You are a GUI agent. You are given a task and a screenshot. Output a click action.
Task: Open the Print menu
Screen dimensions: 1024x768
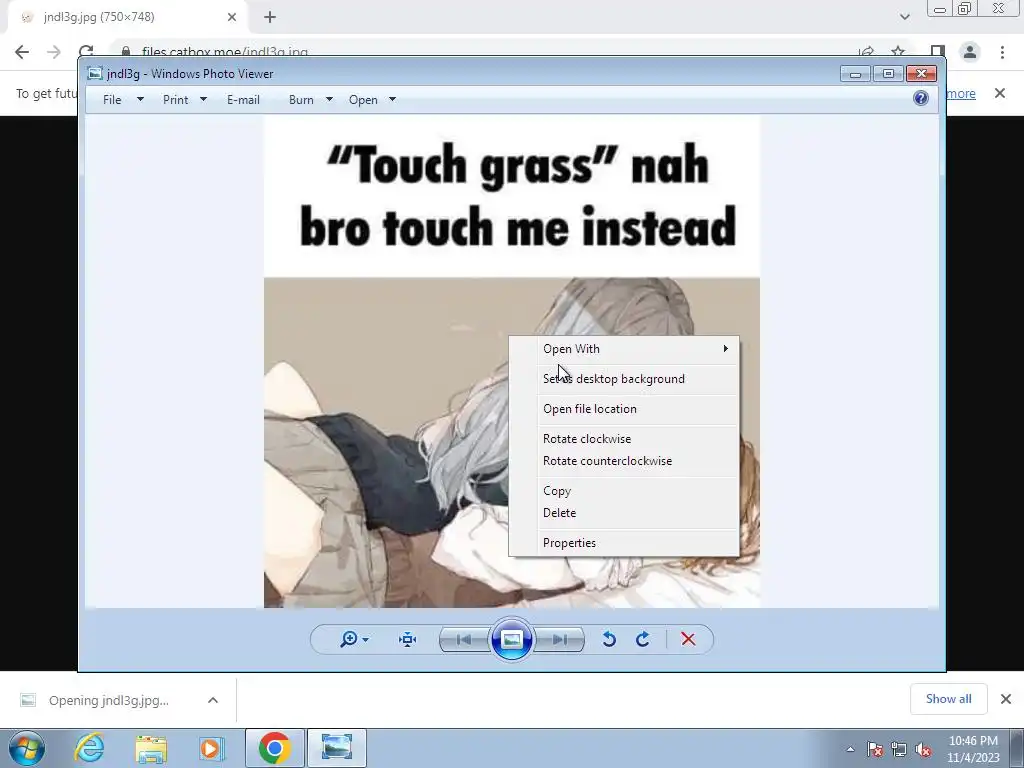coord(176,100)
